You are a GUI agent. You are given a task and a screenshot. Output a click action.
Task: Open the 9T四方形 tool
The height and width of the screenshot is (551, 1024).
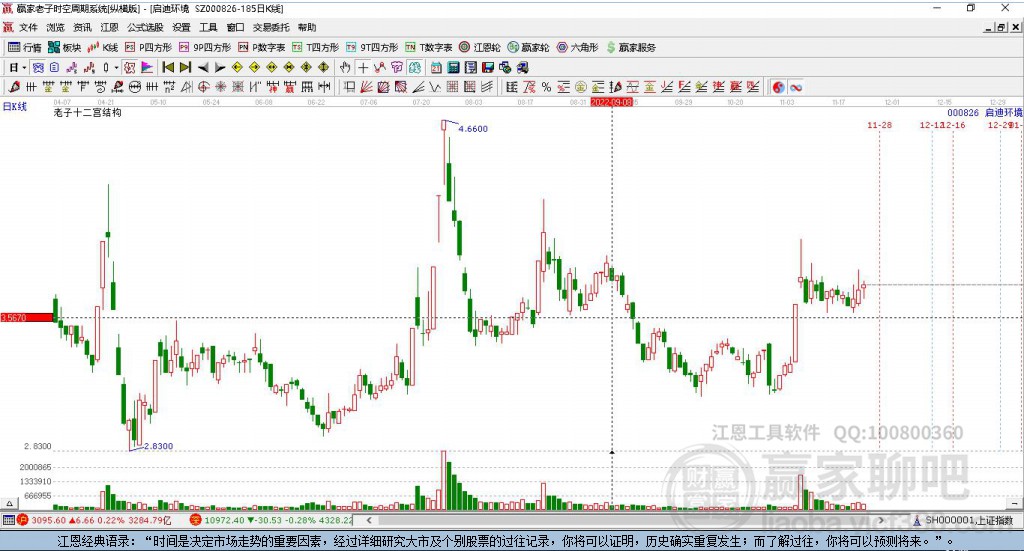click(372, 47)
